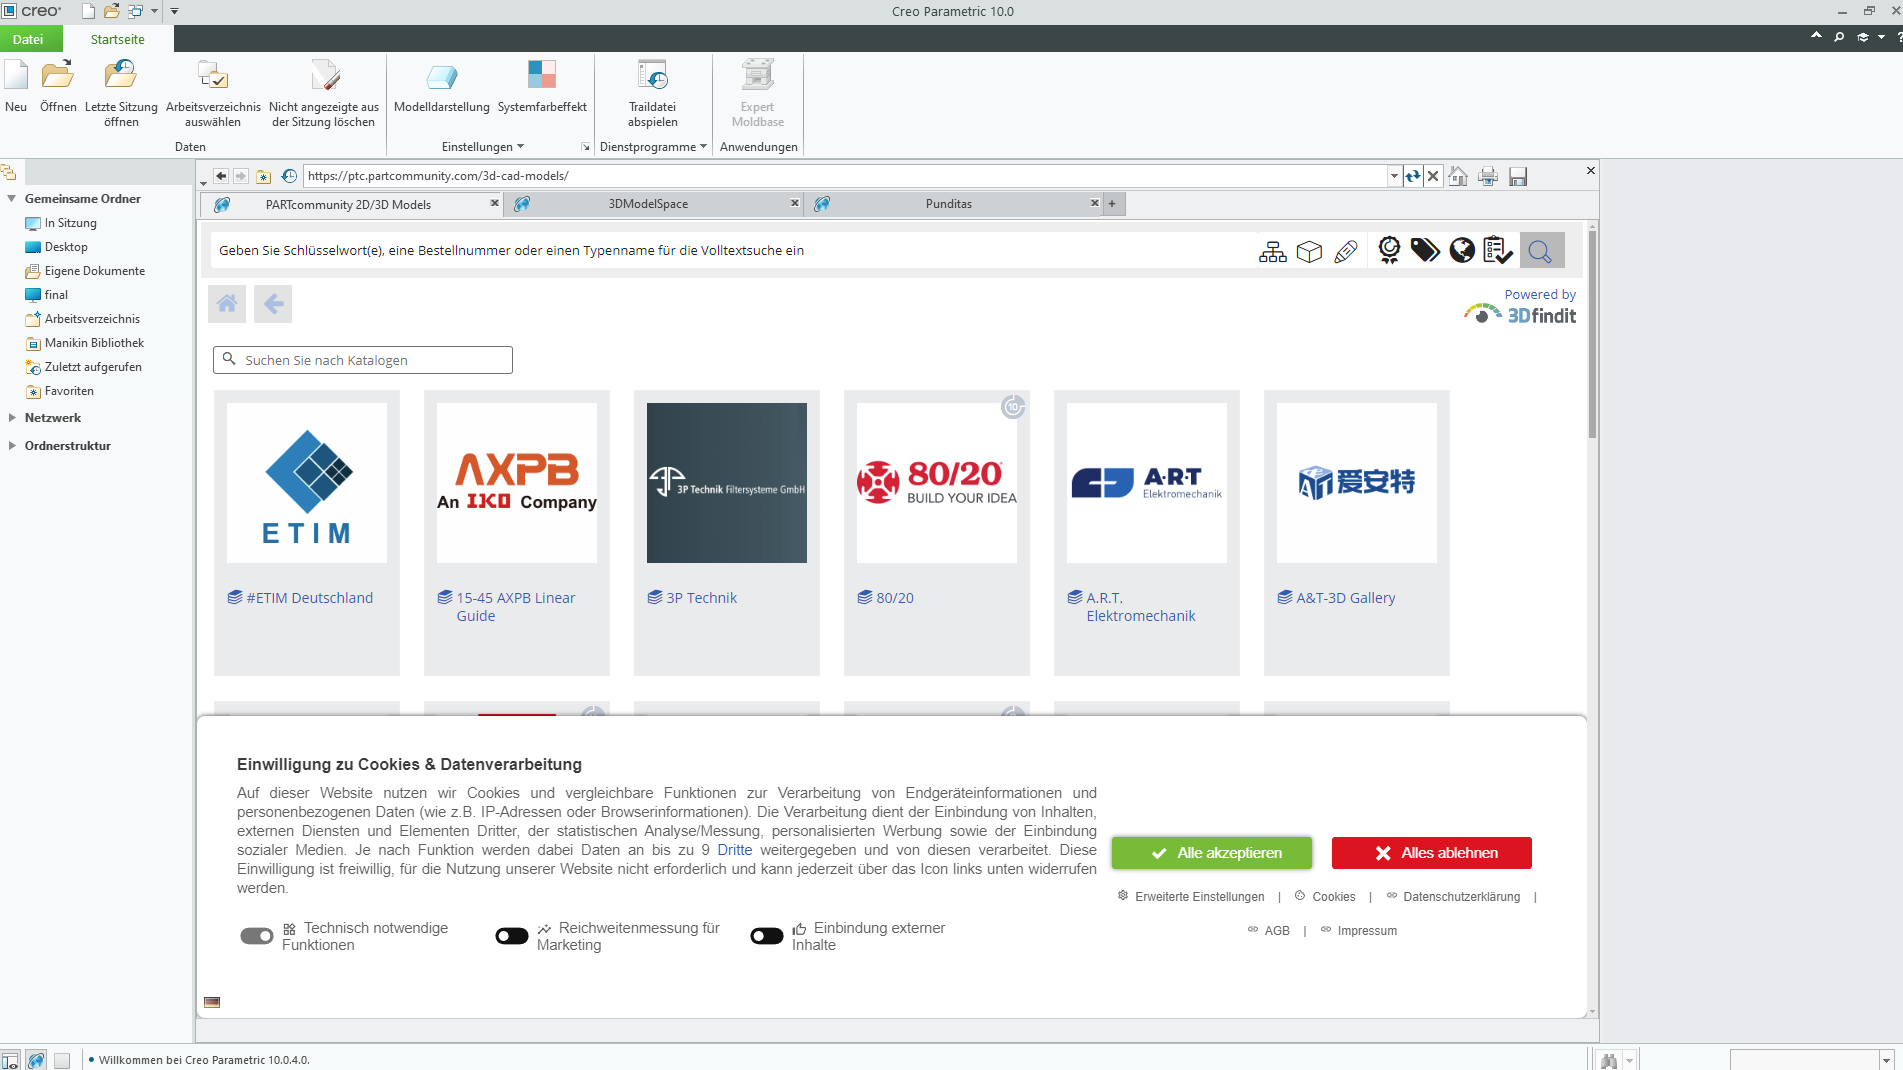Open ETIM Deutschland catalog thumbnail
This screenshot has width=1903, height=1070.
[307, 483]
